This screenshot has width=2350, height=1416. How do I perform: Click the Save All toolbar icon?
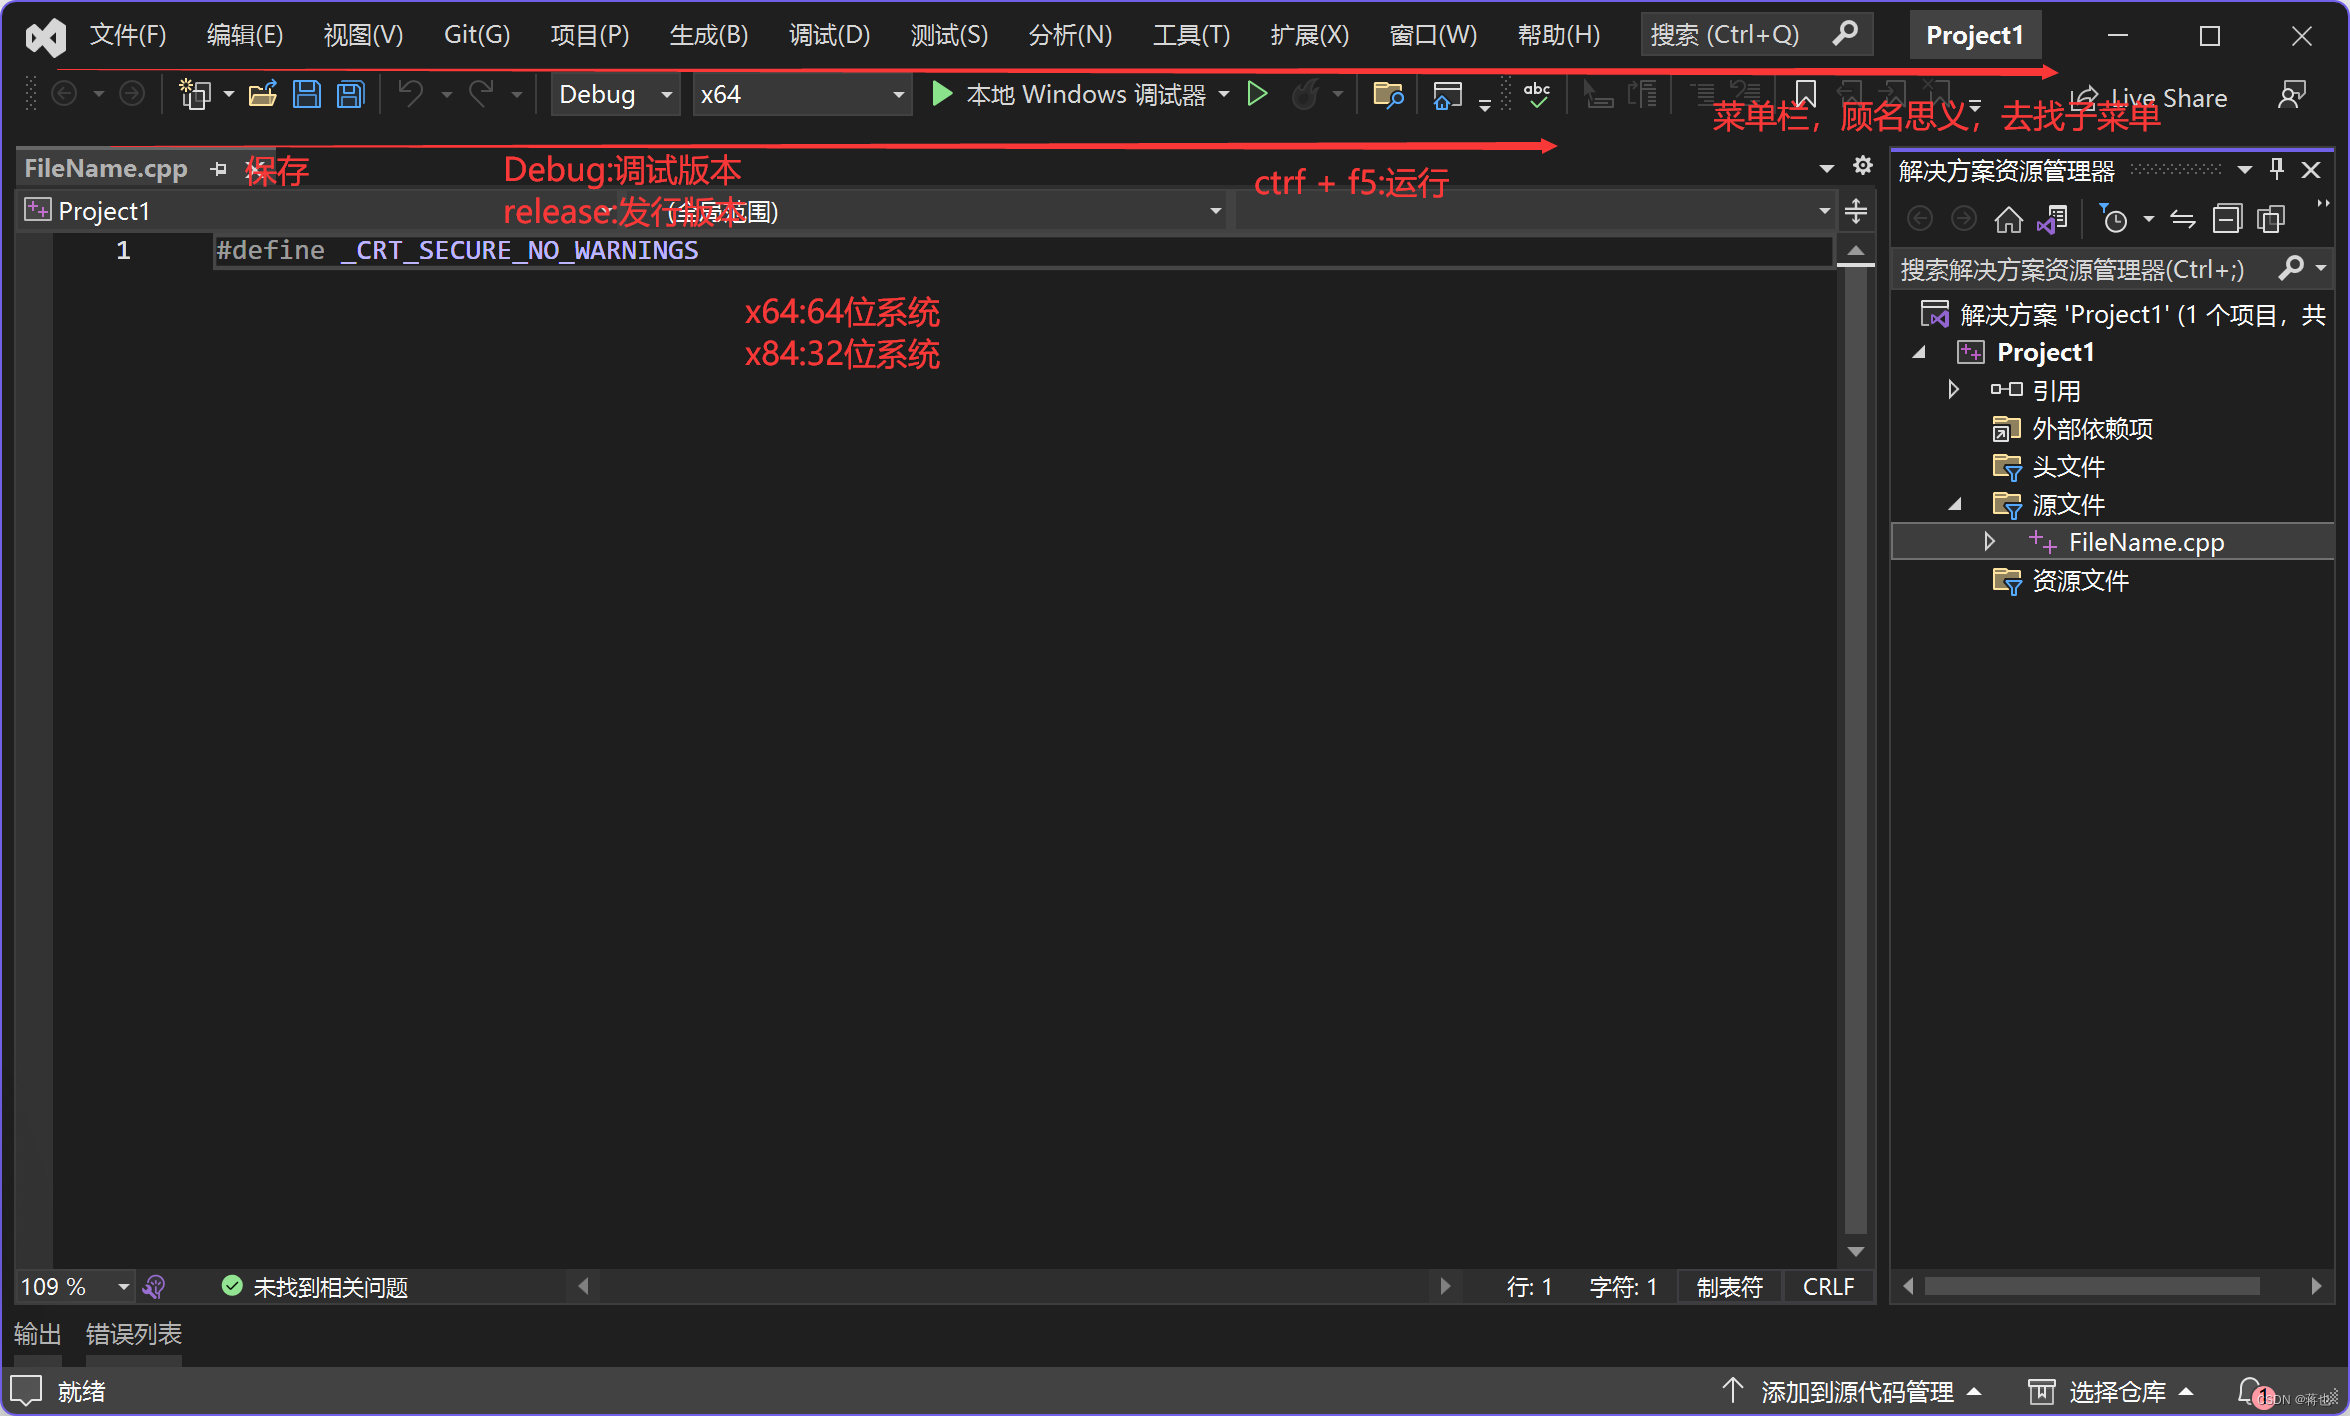point(350,95)
